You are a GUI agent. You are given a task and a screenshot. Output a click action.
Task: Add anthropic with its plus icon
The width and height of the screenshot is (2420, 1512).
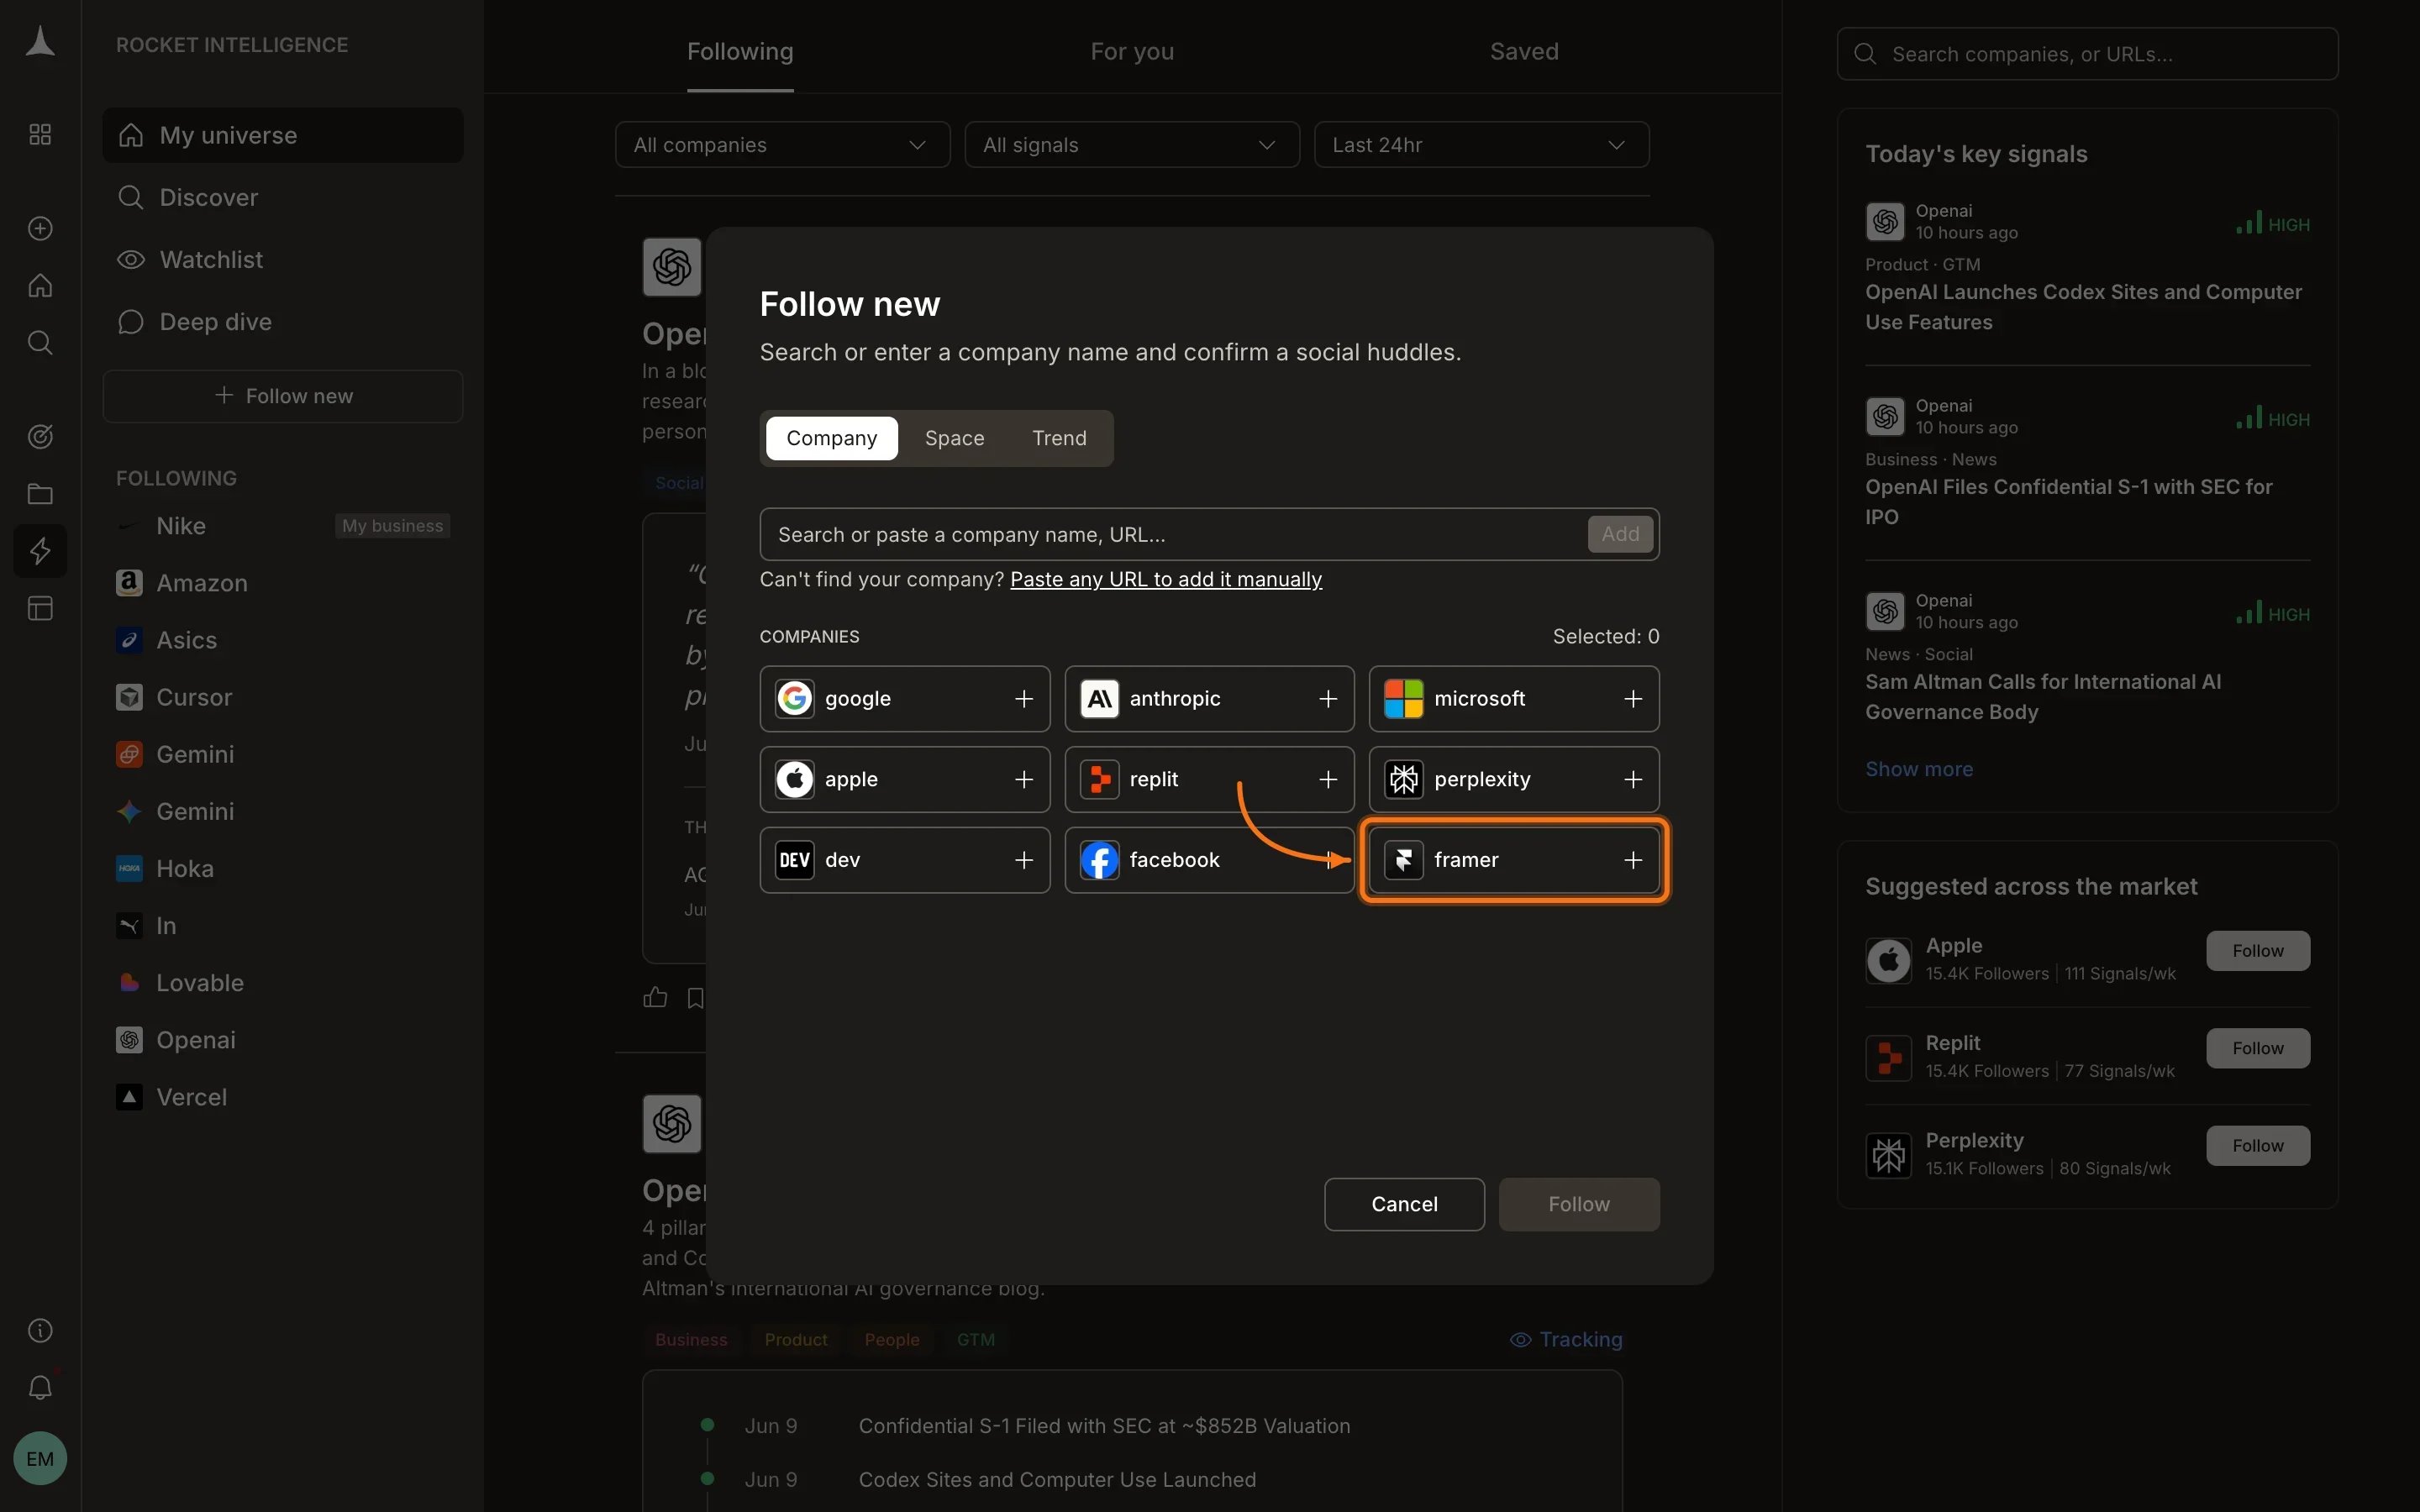pyautogui.click(x=1328, y=699)
